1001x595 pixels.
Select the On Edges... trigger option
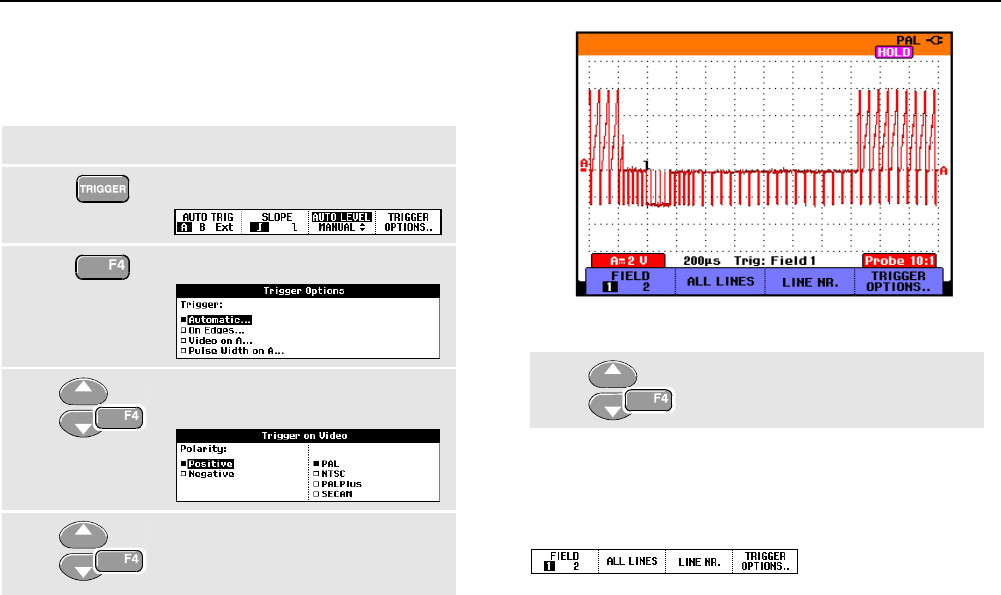213,330
